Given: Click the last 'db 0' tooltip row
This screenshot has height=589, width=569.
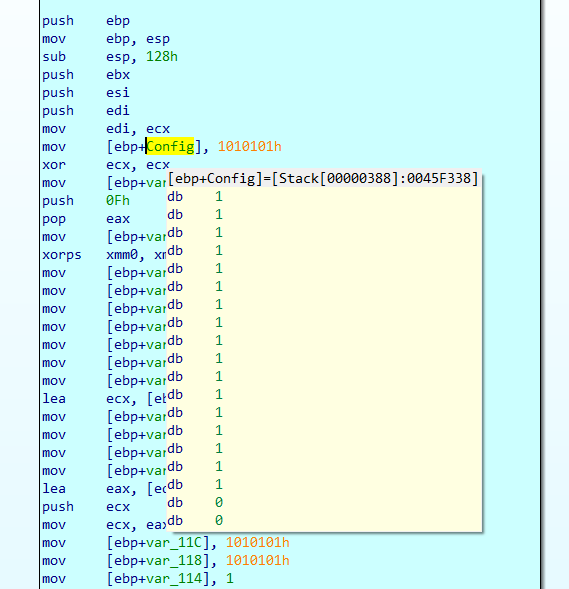Looking at the screenshot, I should (195, 521).
